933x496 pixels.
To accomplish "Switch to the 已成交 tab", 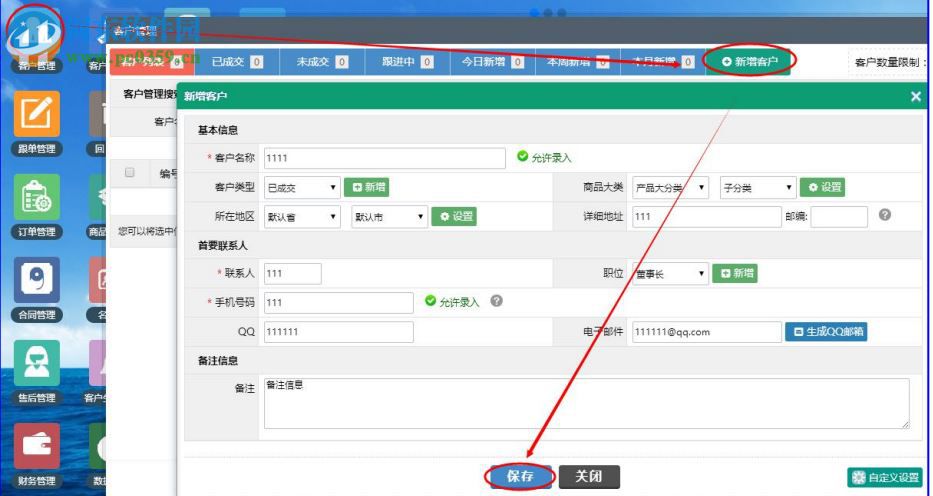I will click(x=237, y=61).
